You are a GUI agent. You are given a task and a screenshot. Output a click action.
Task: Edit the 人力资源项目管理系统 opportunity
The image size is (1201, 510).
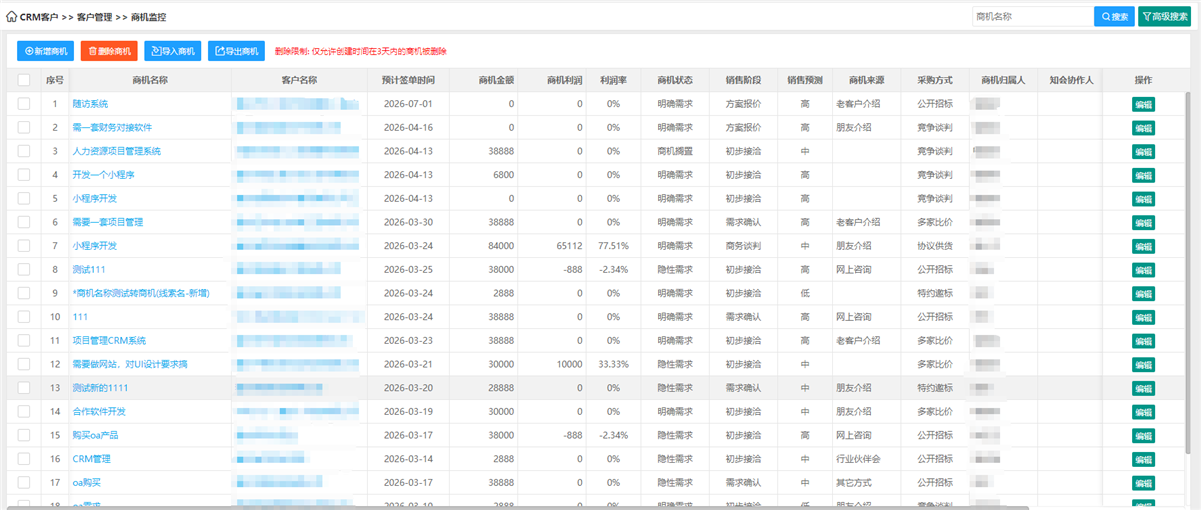[x=1143, y=151]
